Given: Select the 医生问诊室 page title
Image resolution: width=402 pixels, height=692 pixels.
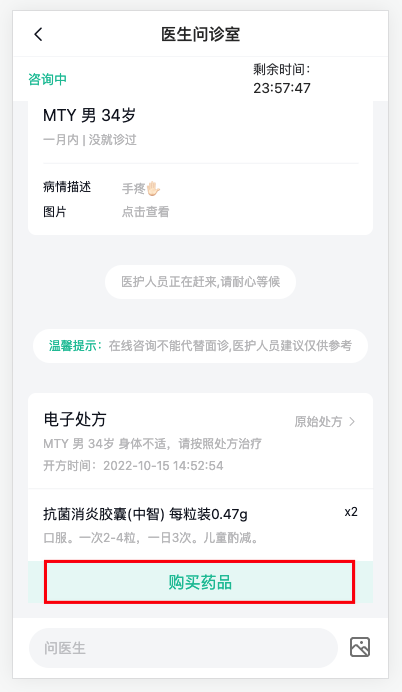Looking at the screenshot, I should tap(200, 34).
